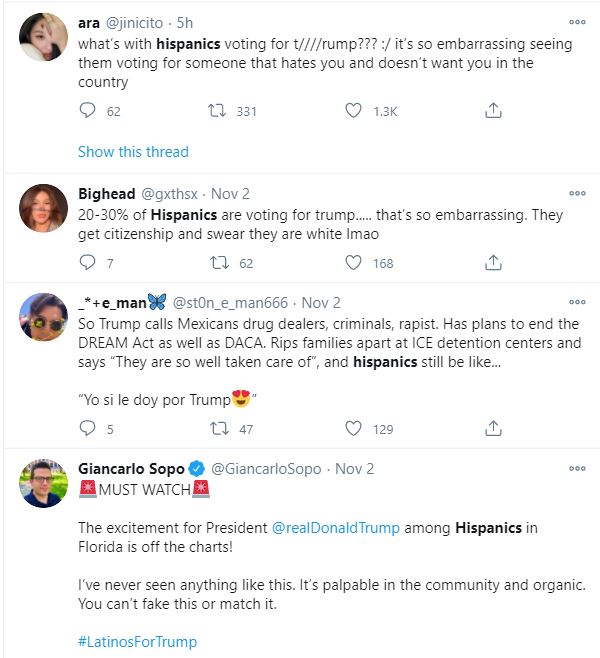Reply to Bighead's tweet with 7 replies
This screenshot has width=600, height=658.
87,262
